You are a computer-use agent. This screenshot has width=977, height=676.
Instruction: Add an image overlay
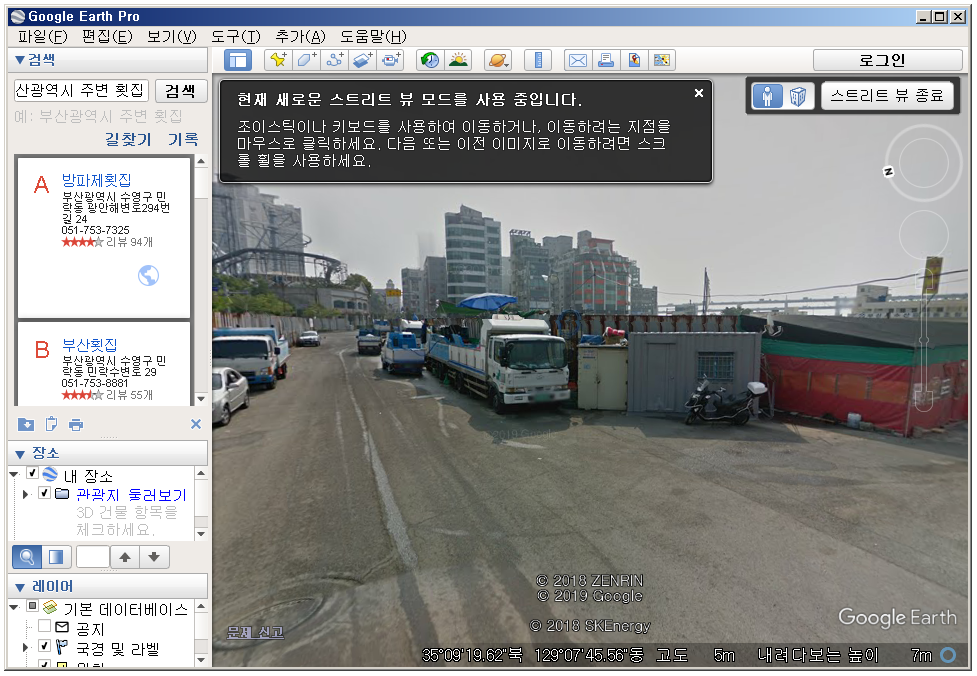(363, 60)
